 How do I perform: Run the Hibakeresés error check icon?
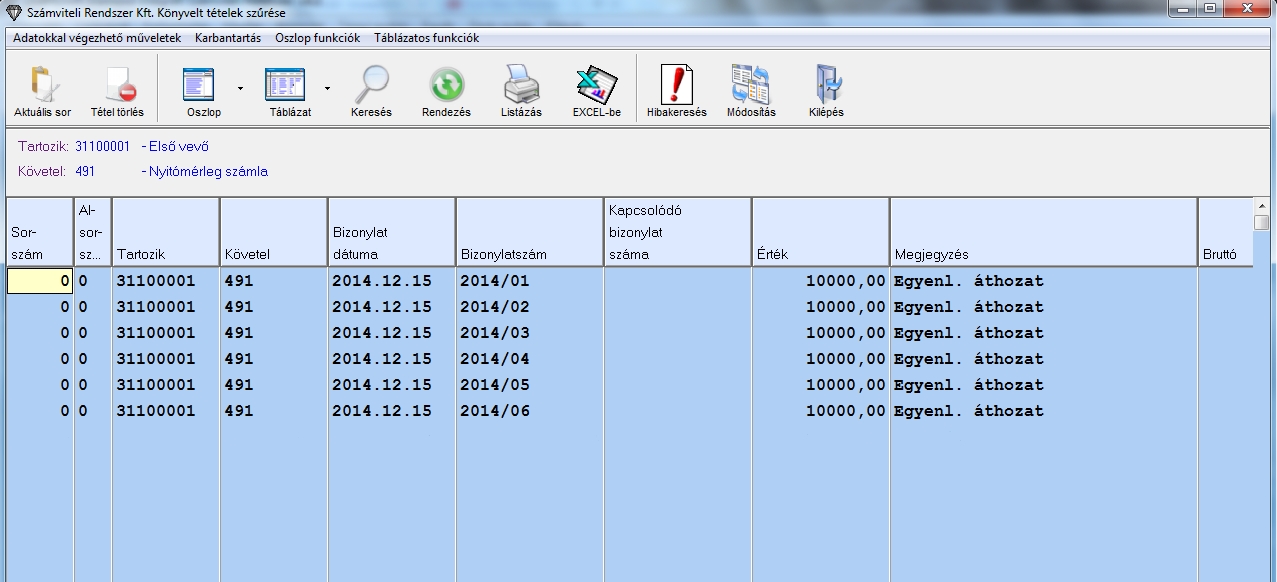coord(676,86)
